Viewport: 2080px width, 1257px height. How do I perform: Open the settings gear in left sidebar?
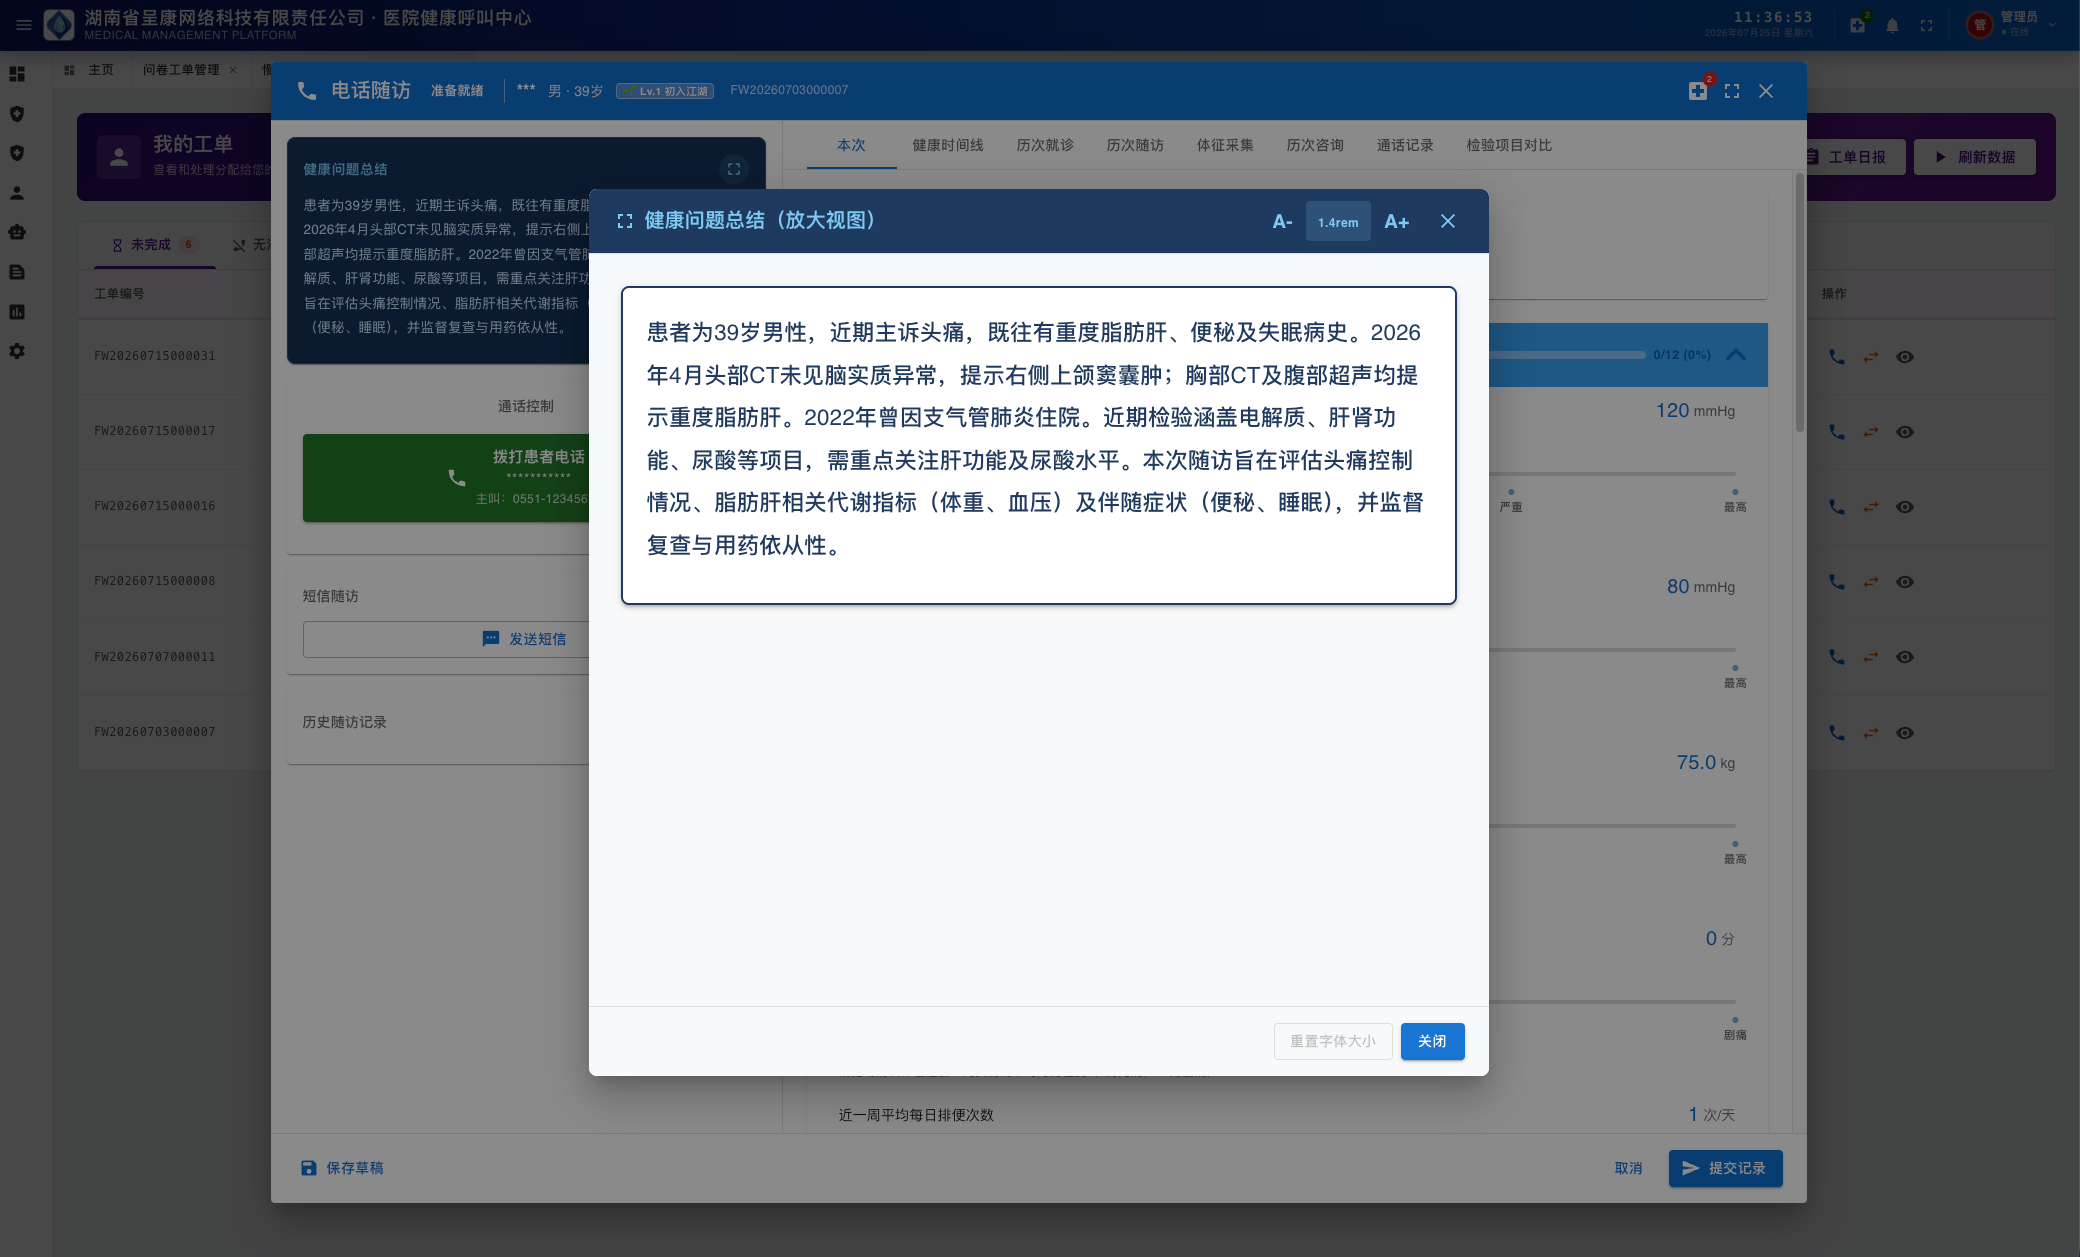(17, 351)
